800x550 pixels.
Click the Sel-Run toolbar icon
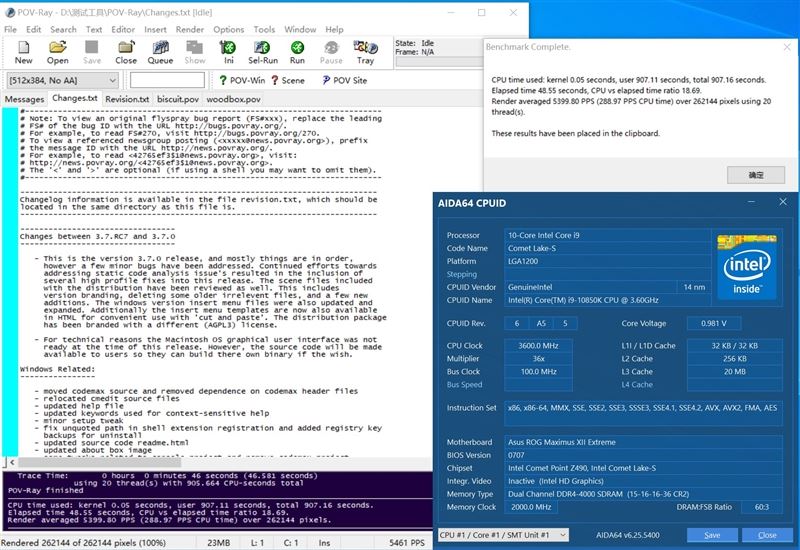point(263,53)
